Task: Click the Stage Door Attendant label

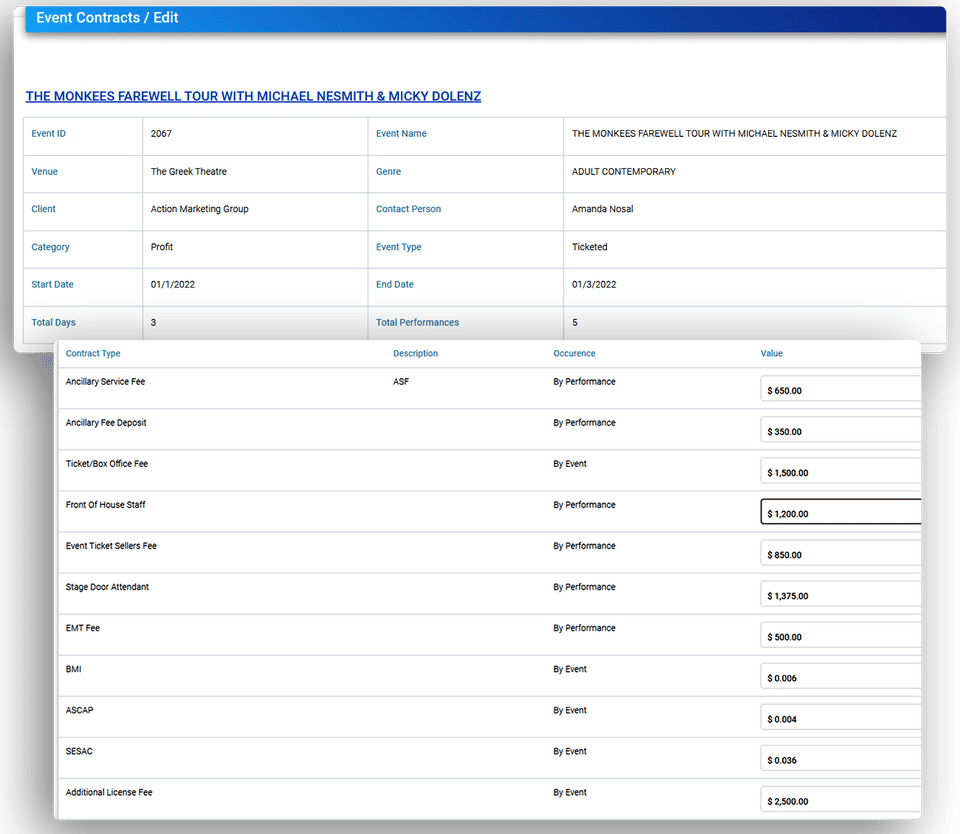Action: point(107,587)
